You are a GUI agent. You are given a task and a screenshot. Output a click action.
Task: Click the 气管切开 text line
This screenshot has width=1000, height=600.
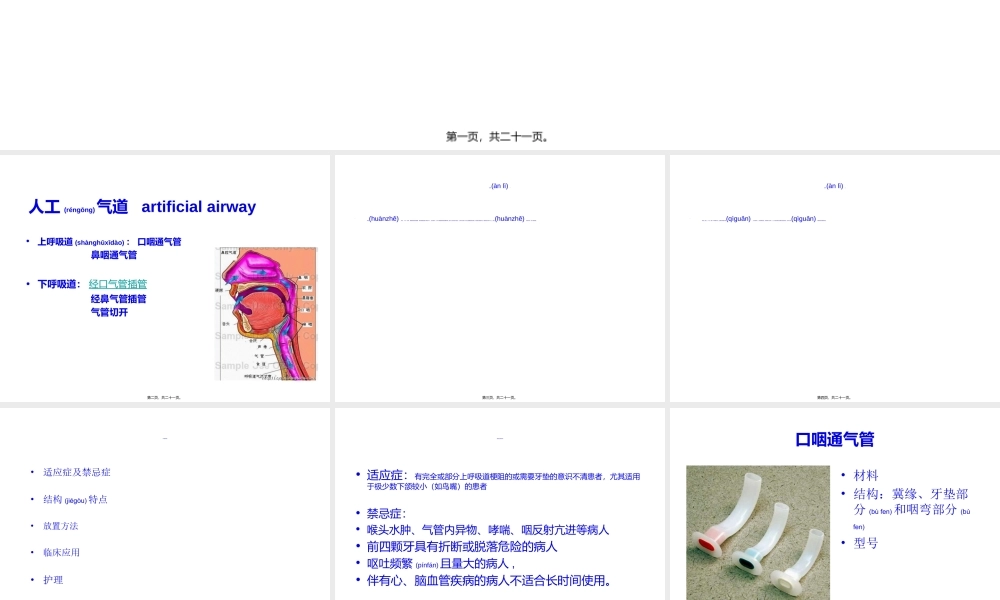pos(107,312)
